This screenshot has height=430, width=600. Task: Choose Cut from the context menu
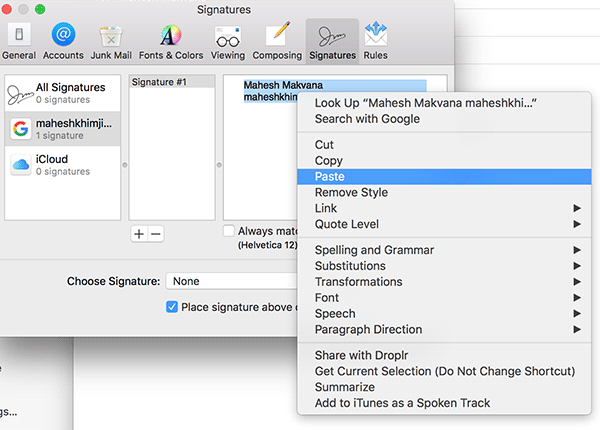444,145
